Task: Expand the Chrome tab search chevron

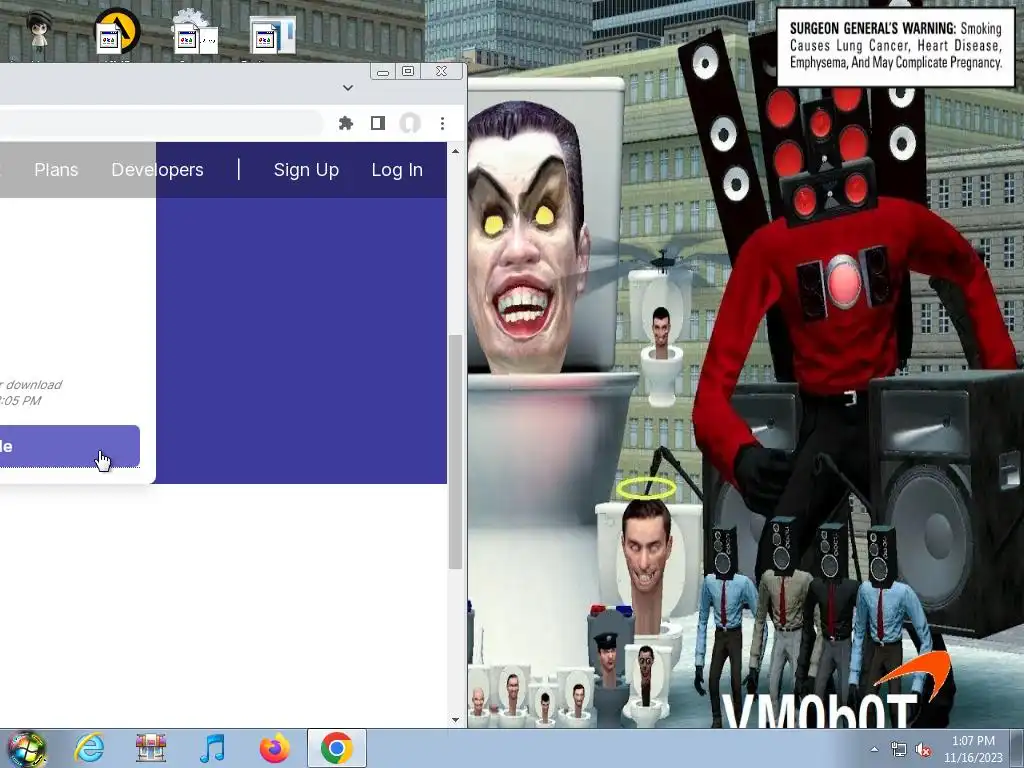Action: [x=348, y=88]
